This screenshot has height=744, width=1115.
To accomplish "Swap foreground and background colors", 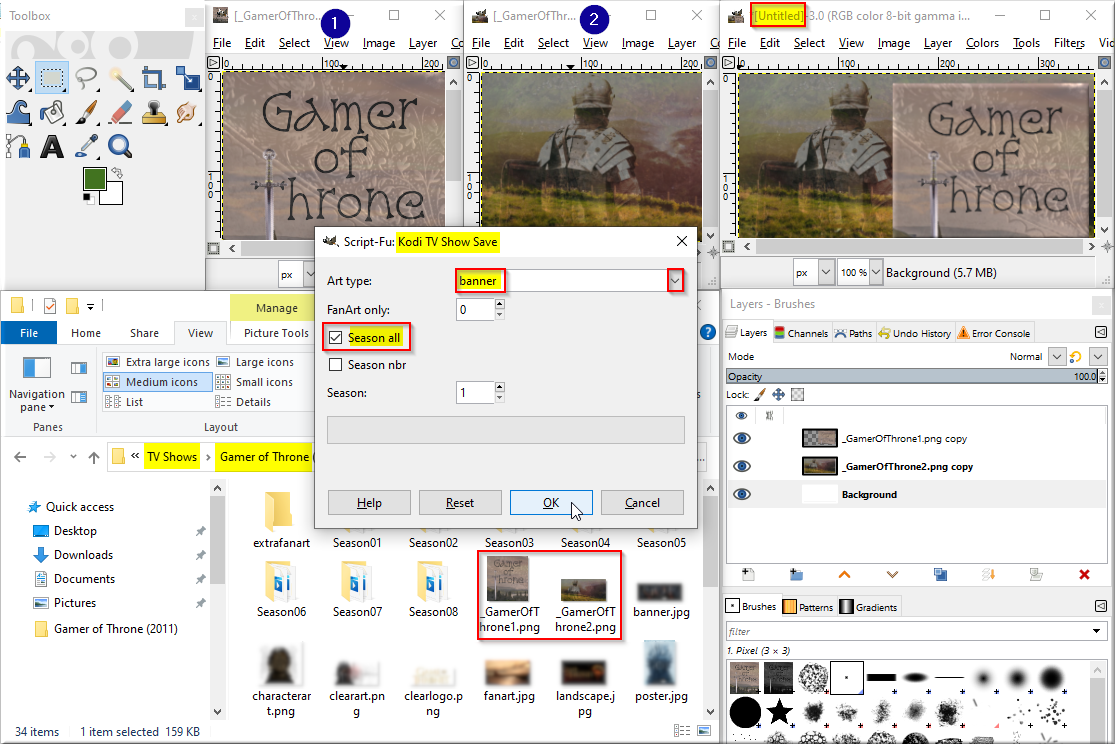I will click(x=118, y=172).
